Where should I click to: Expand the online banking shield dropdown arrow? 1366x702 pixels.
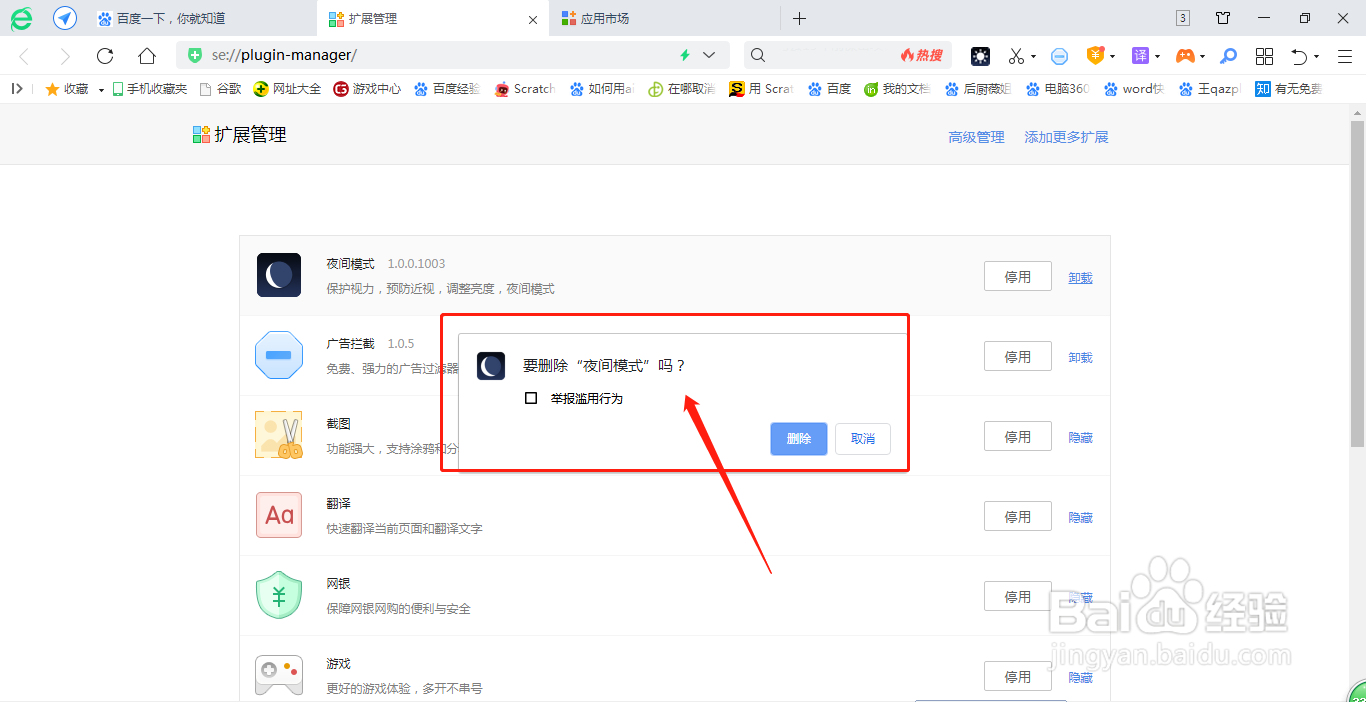(1112, 57)
